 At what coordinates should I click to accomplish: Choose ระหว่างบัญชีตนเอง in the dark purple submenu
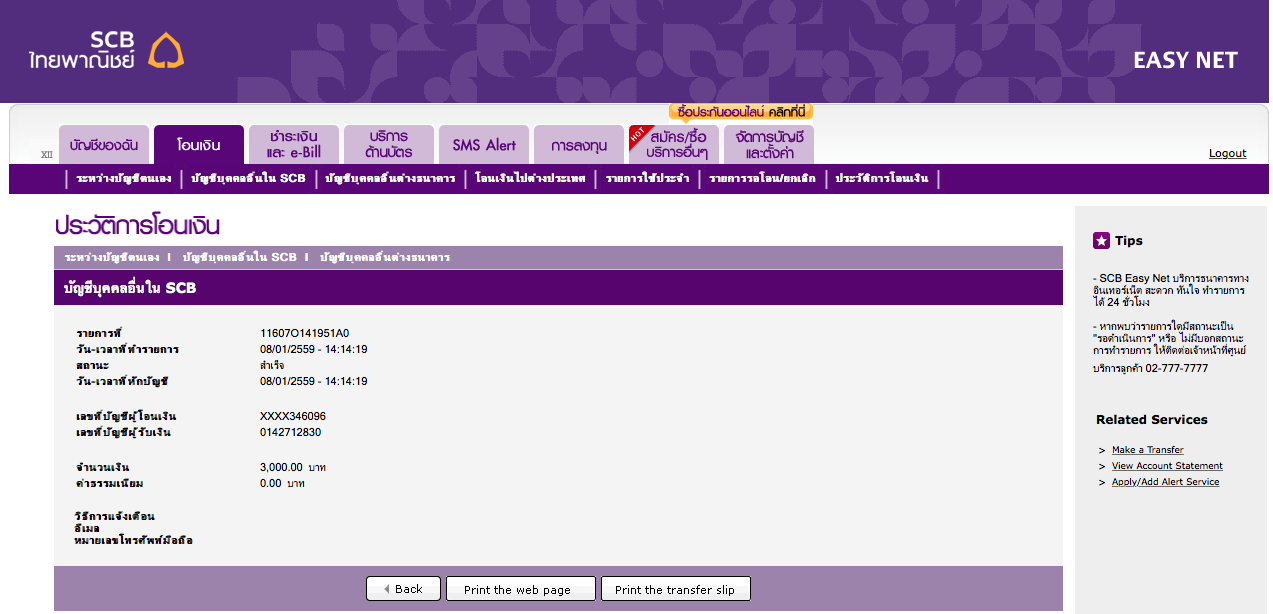point(124,179)
